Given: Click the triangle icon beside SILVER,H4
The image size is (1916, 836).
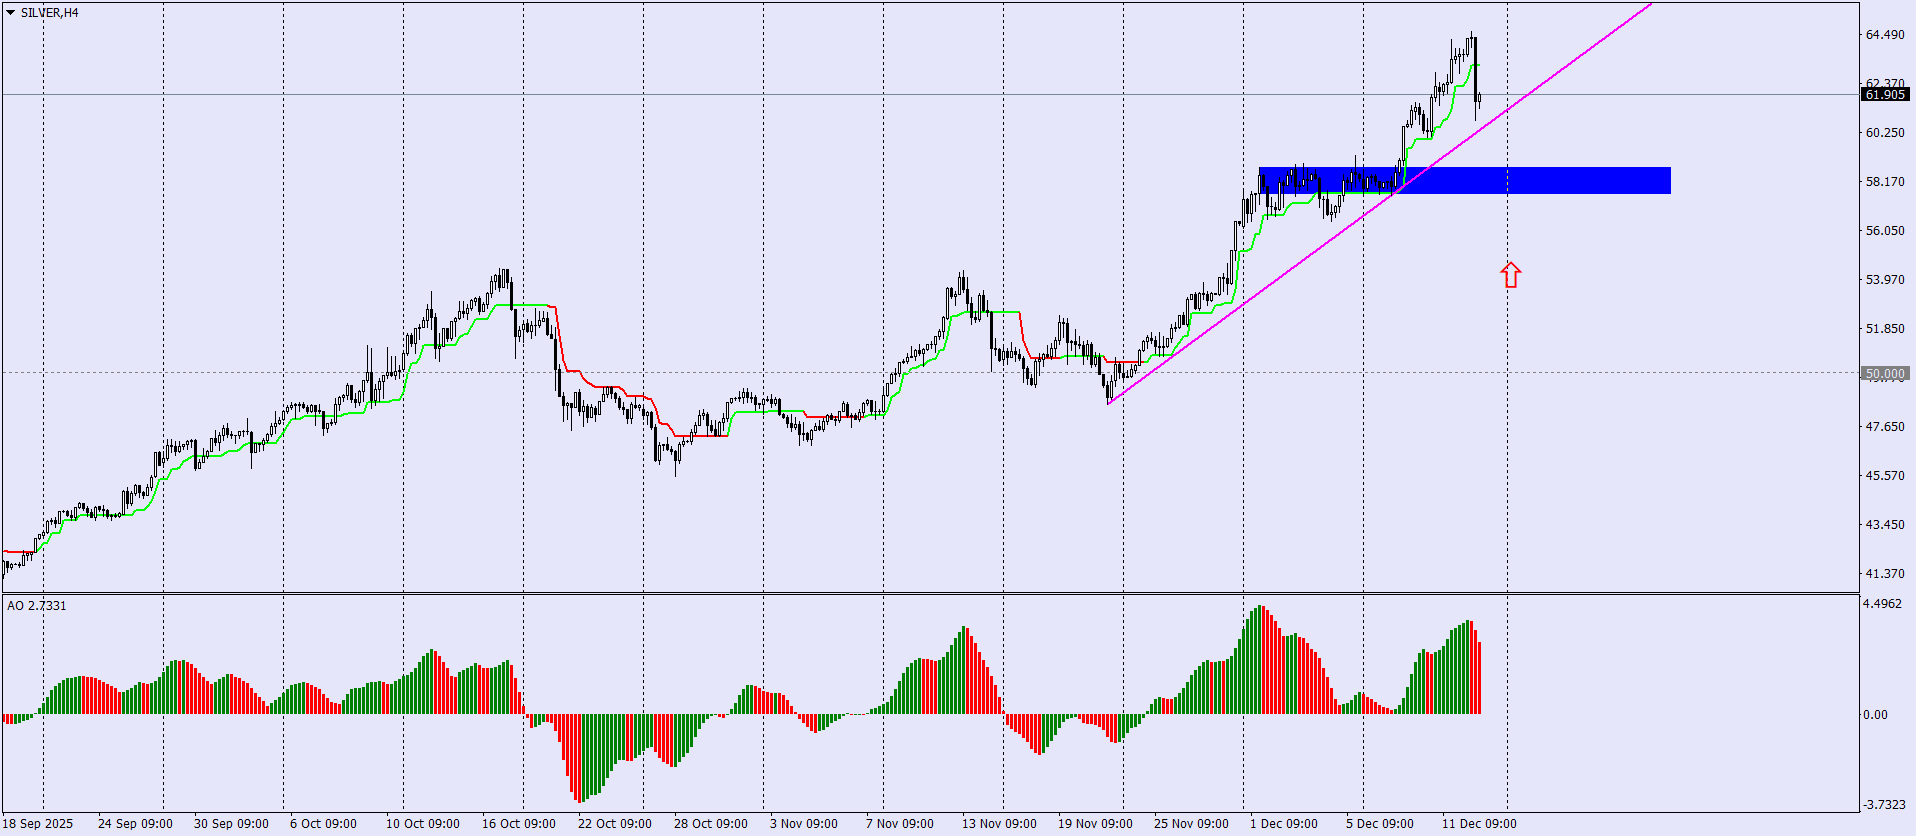Looking at the screenshot, I should 11,13.
